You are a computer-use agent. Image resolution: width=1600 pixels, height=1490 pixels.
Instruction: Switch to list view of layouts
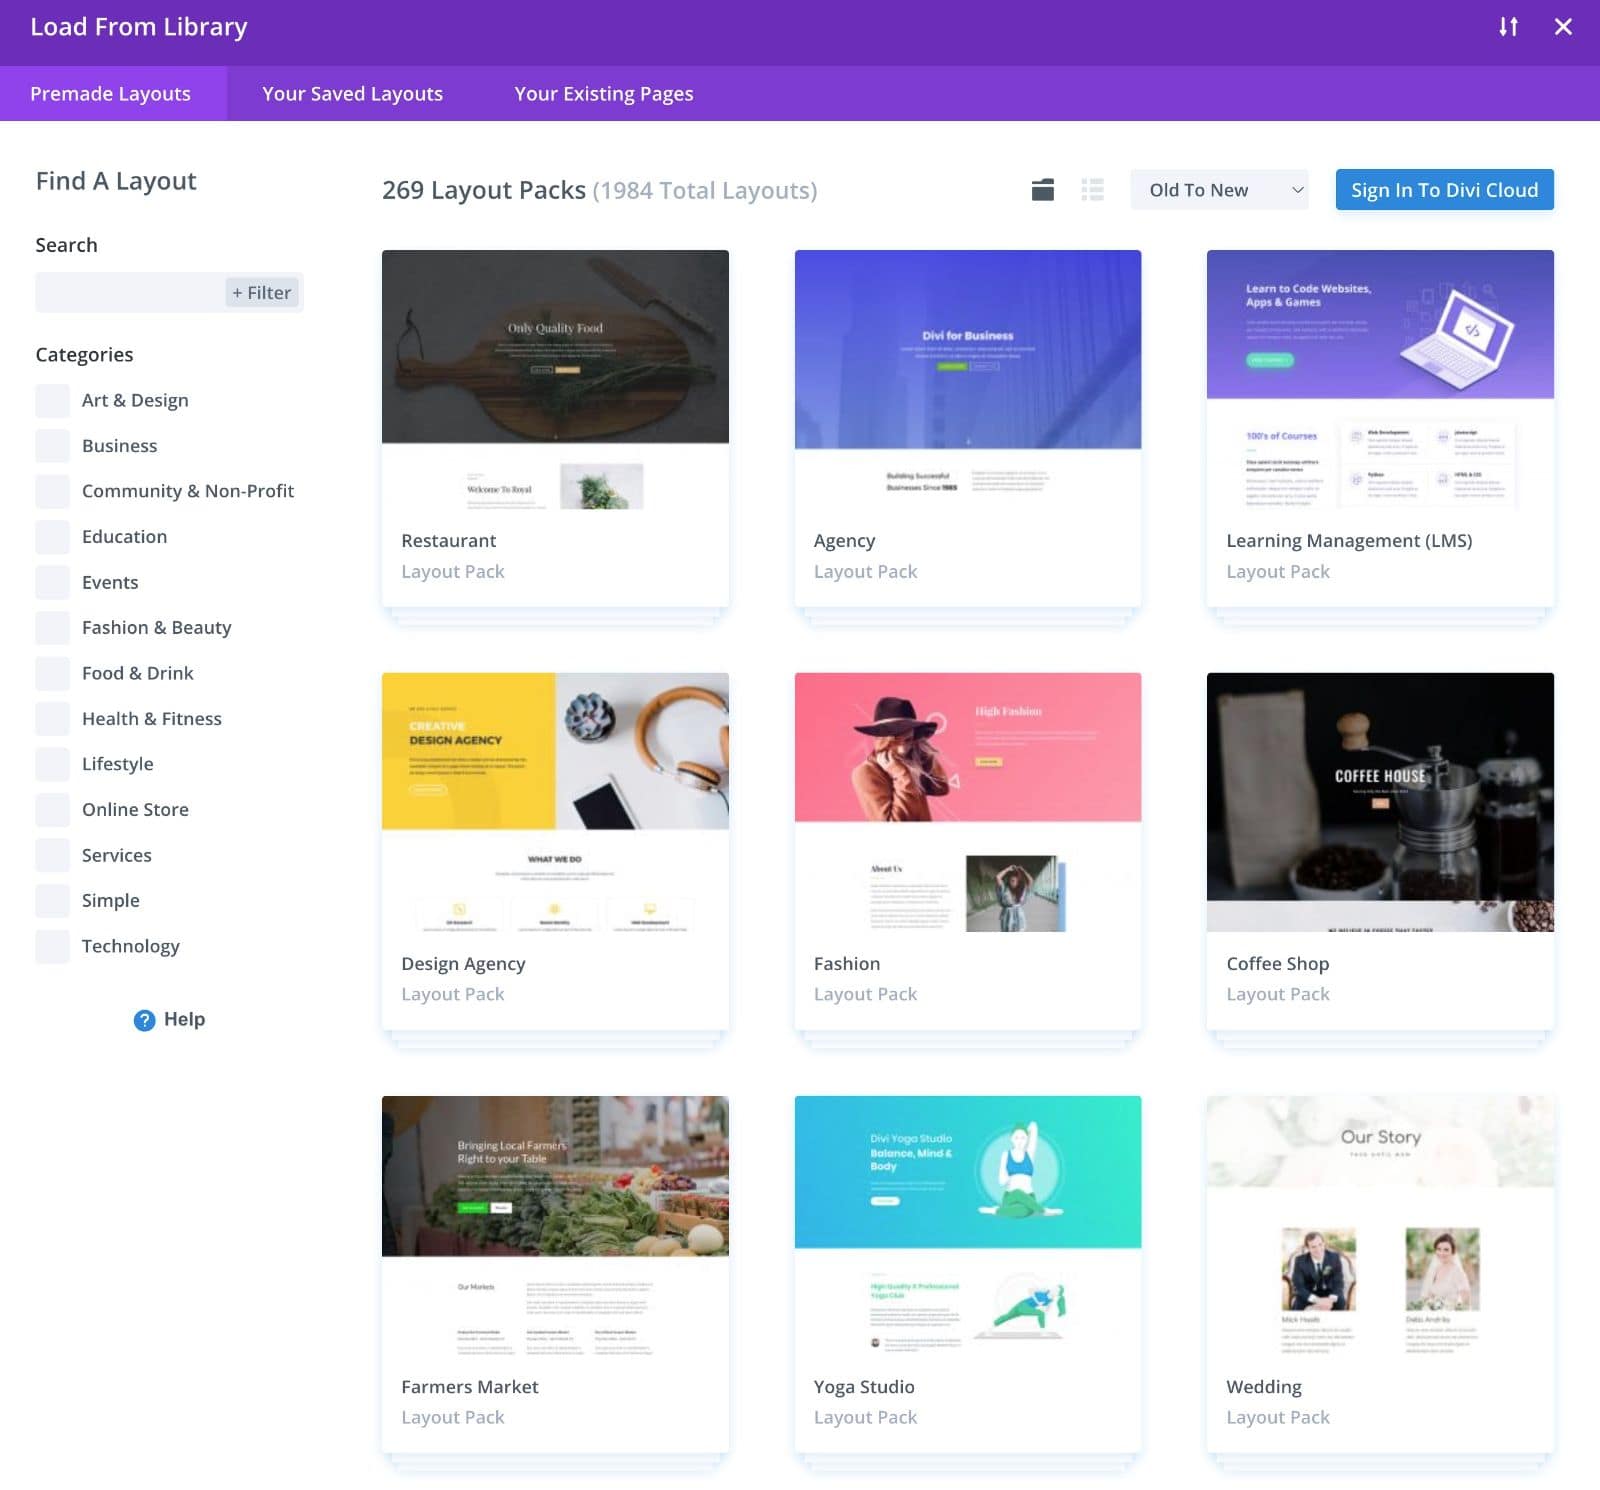1092,189
